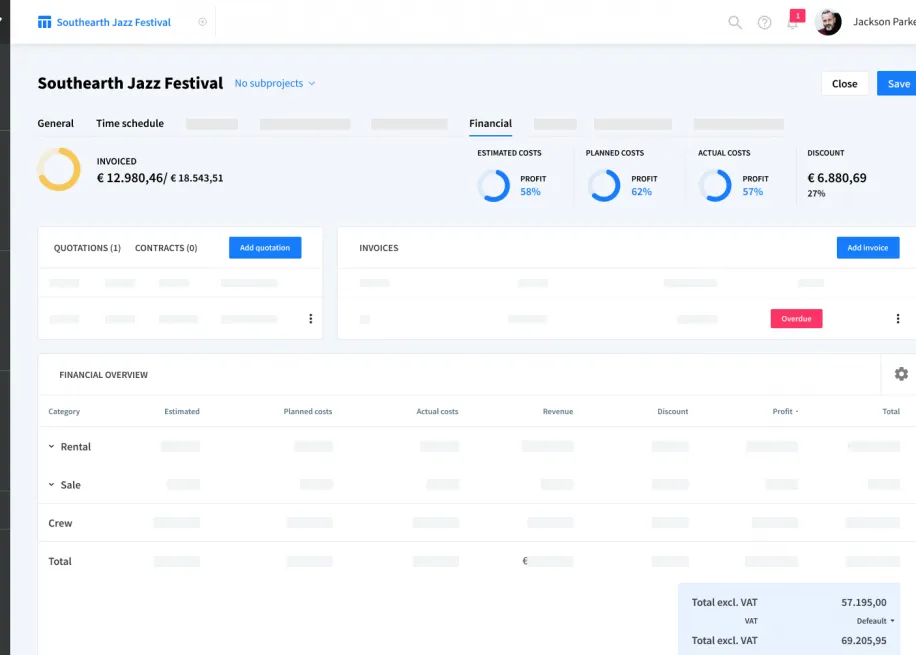Open the Jackson Parker profile avatar
The height and width of the screenshot is (655, 916).
coord(827,21)
